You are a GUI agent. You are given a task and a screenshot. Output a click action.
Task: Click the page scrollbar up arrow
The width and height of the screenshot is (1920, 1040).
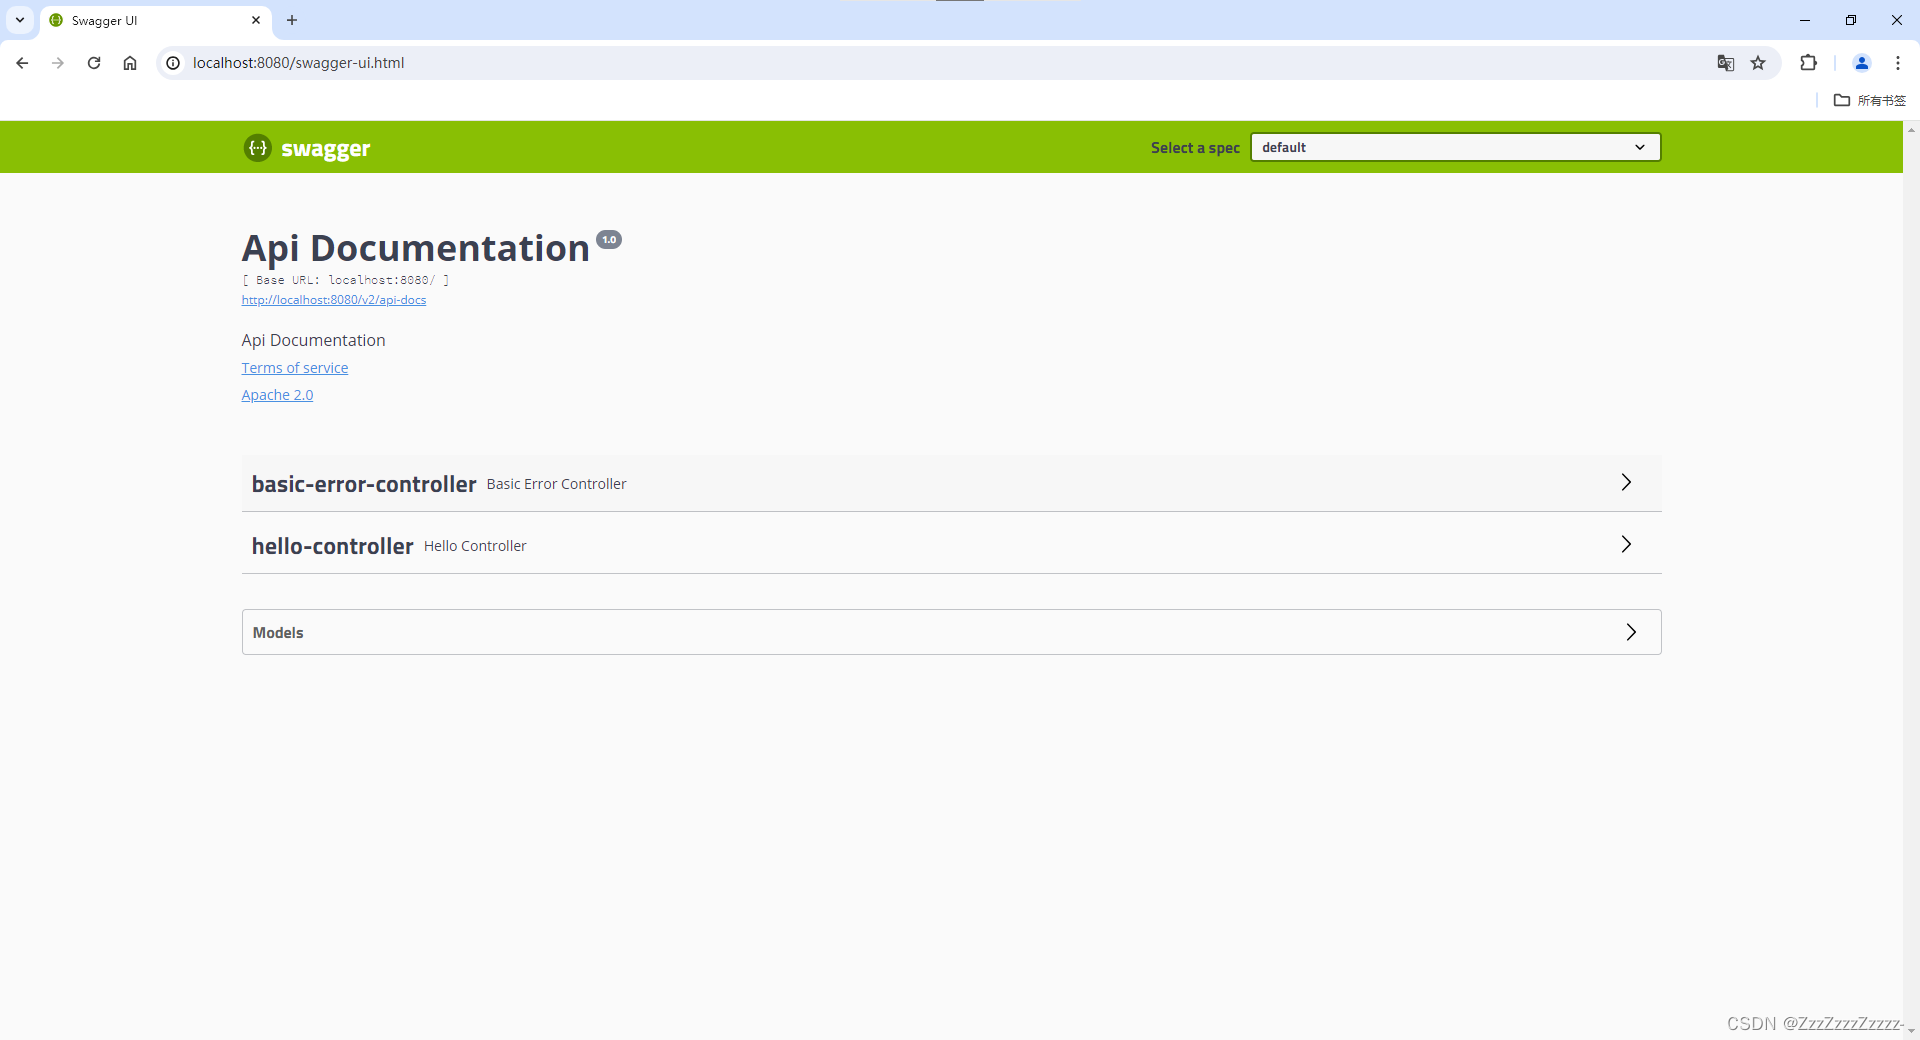coord(1911,129)
